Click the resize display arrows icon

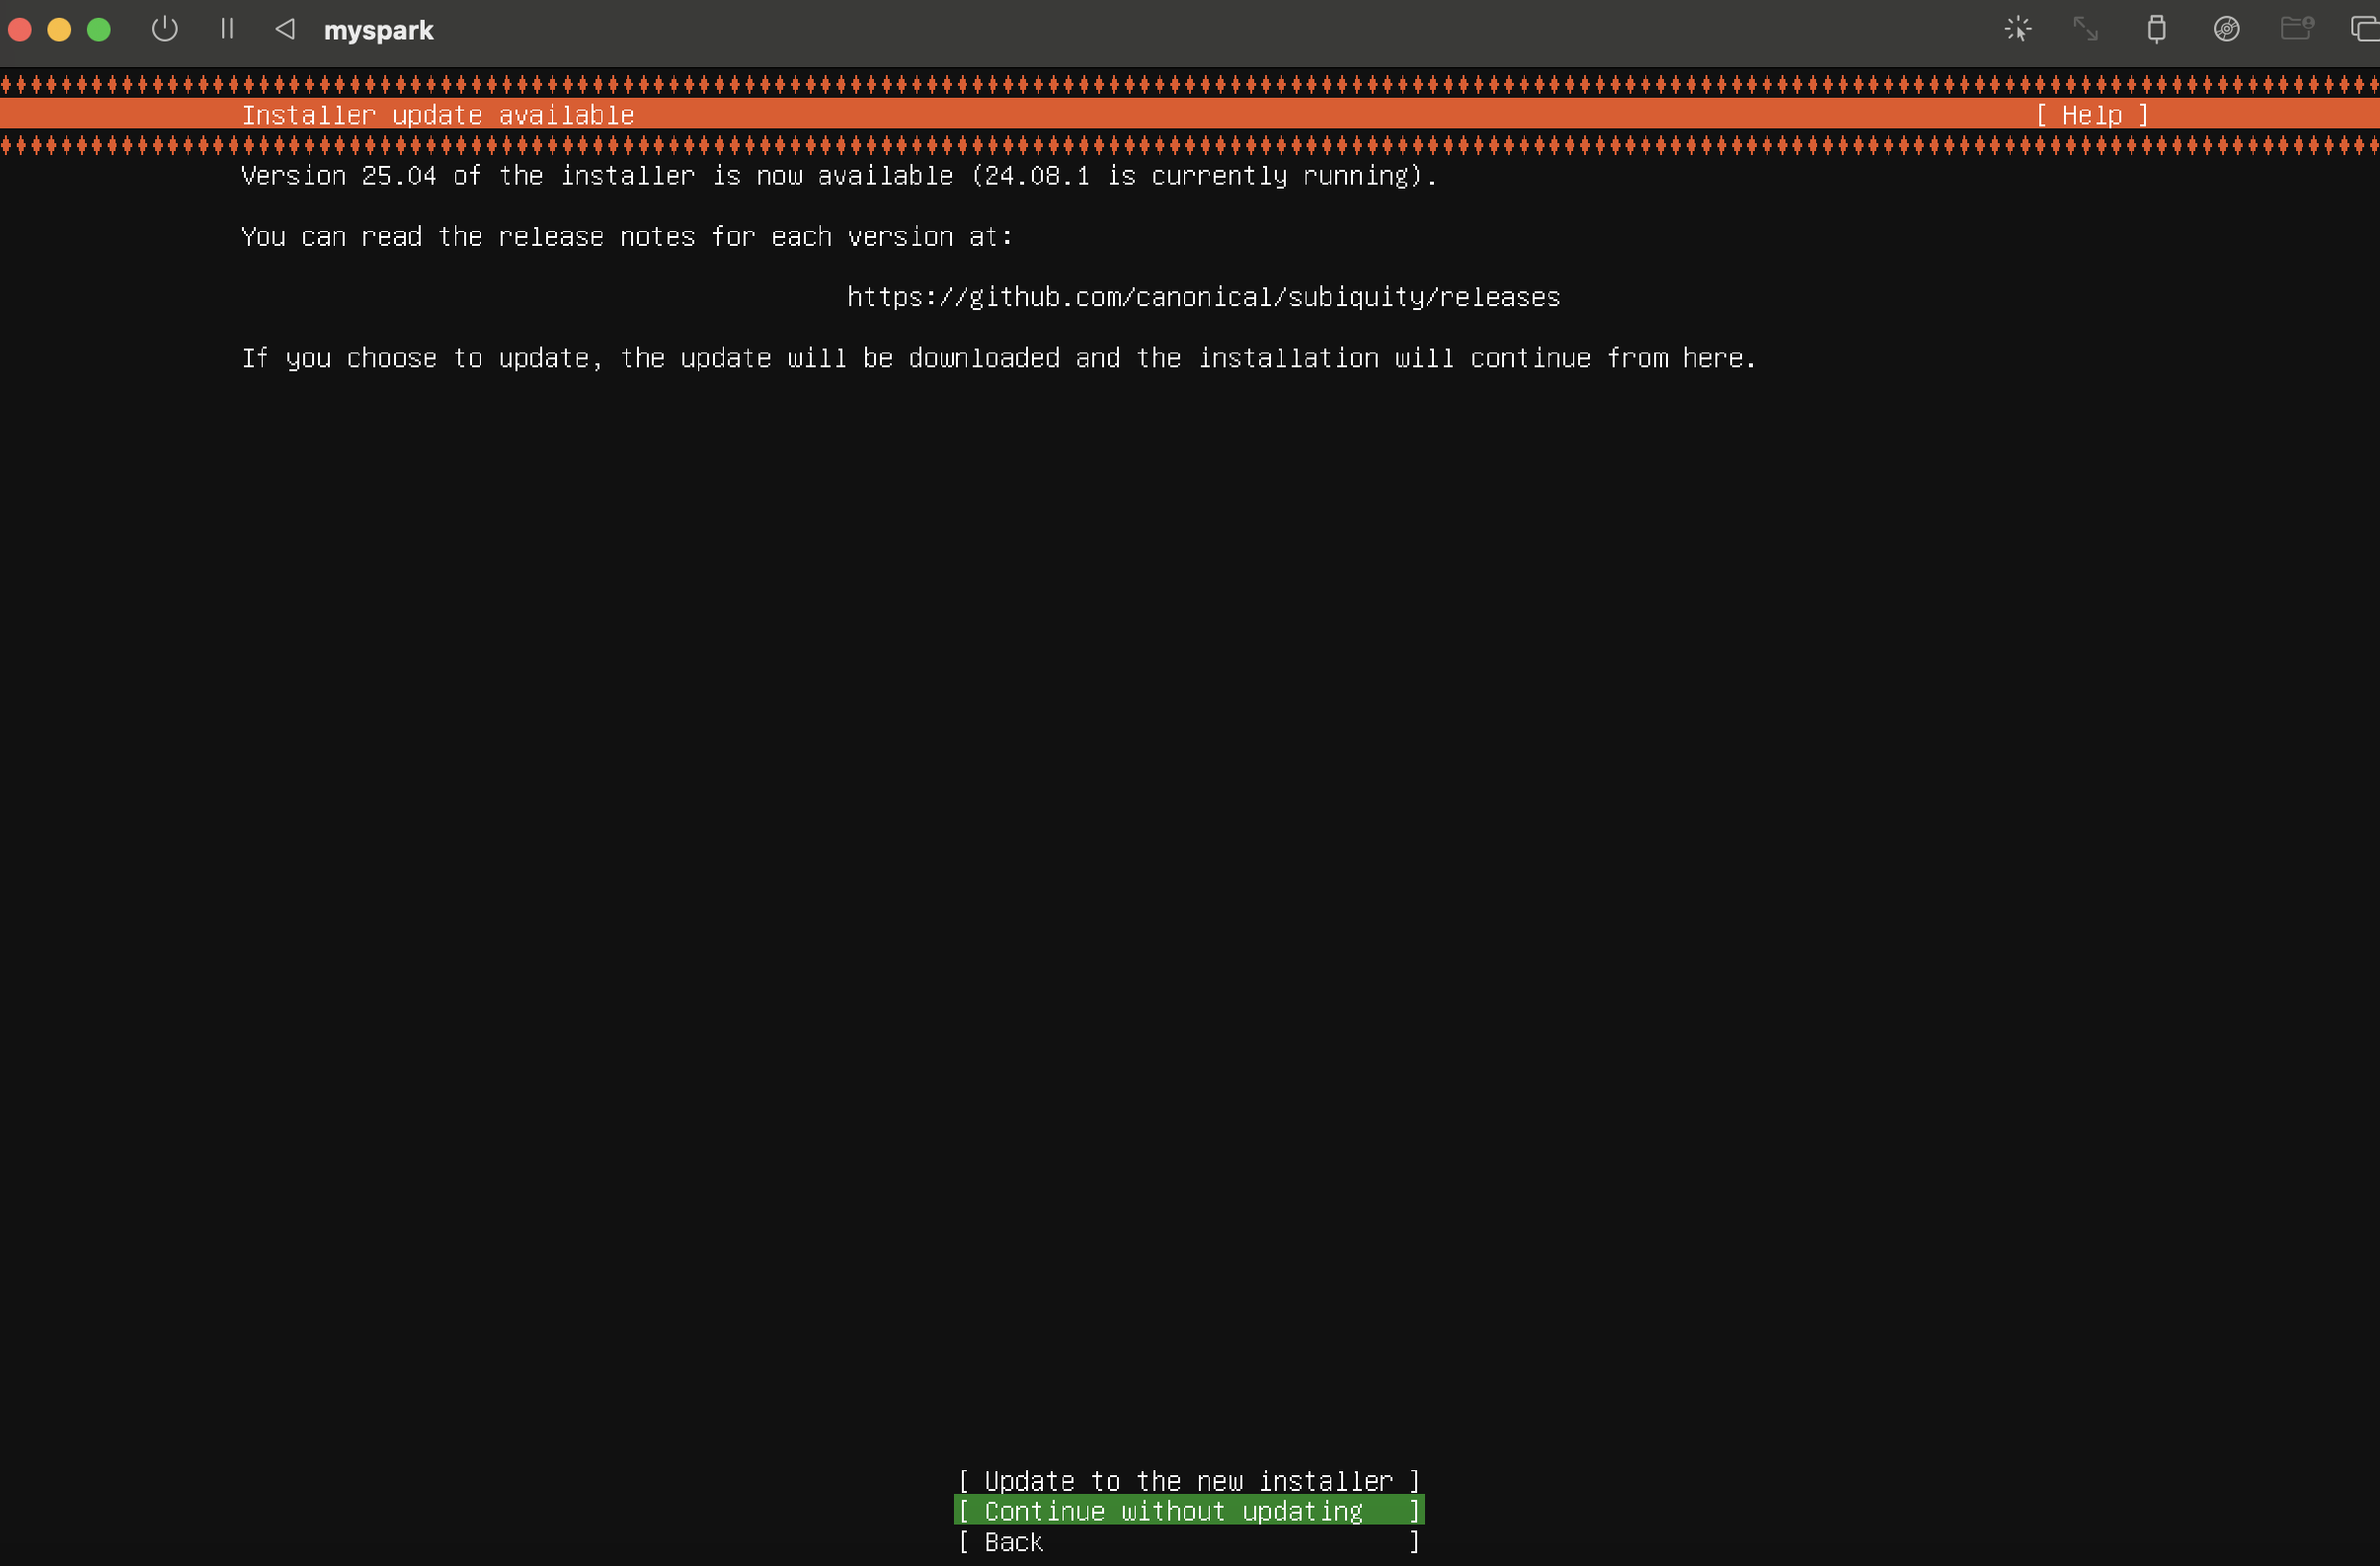point(2085,29)
